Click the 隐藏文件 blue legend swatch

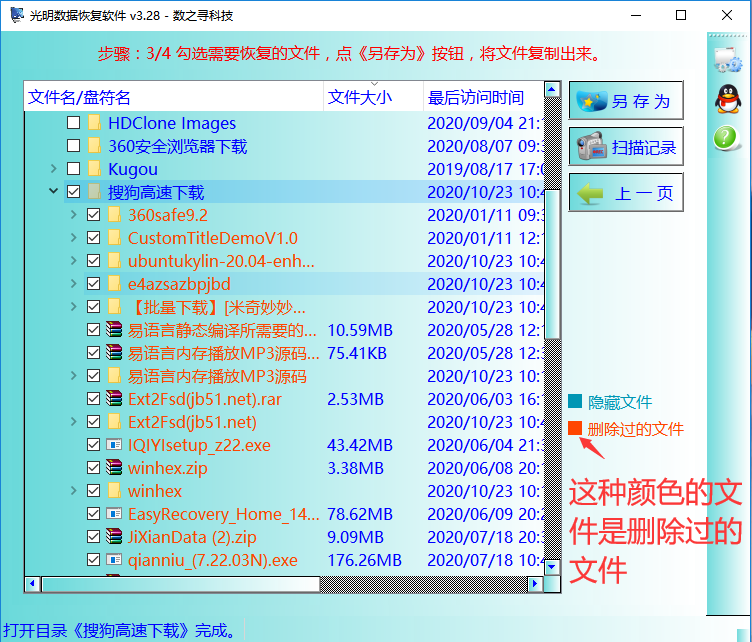[575, 401]
